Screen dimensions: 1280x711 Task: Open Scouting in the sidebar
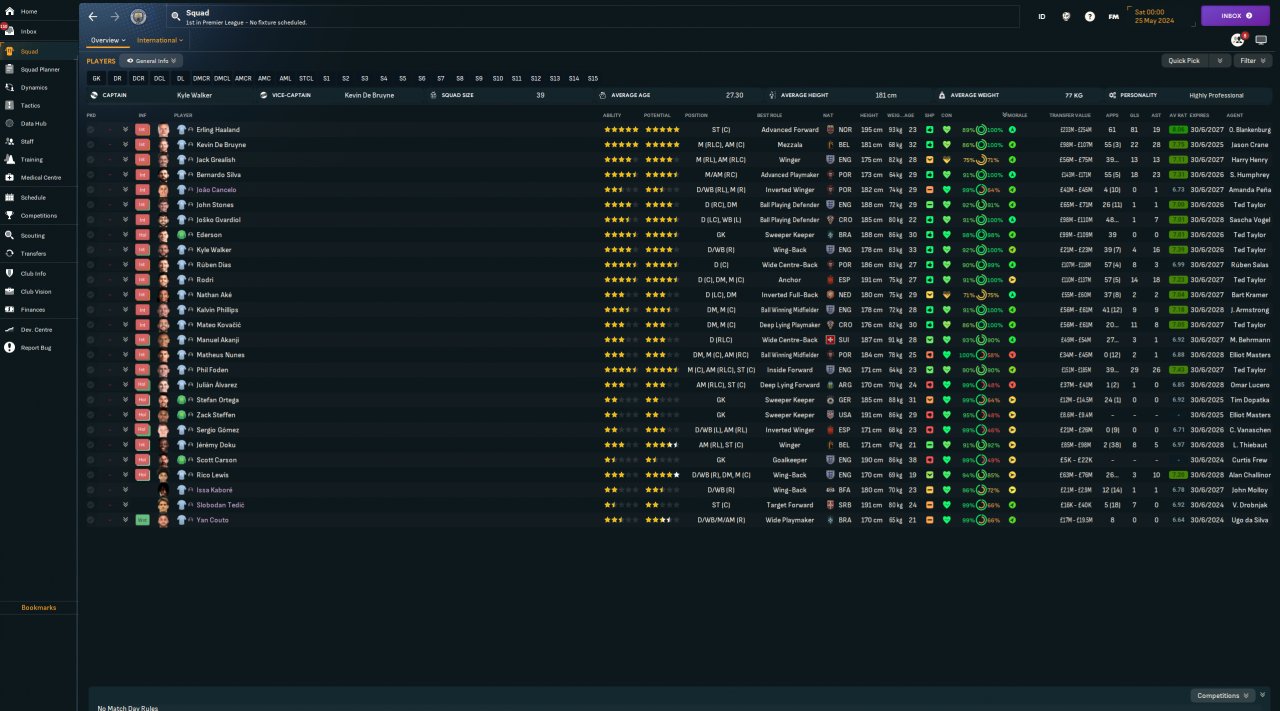[32, 236]
